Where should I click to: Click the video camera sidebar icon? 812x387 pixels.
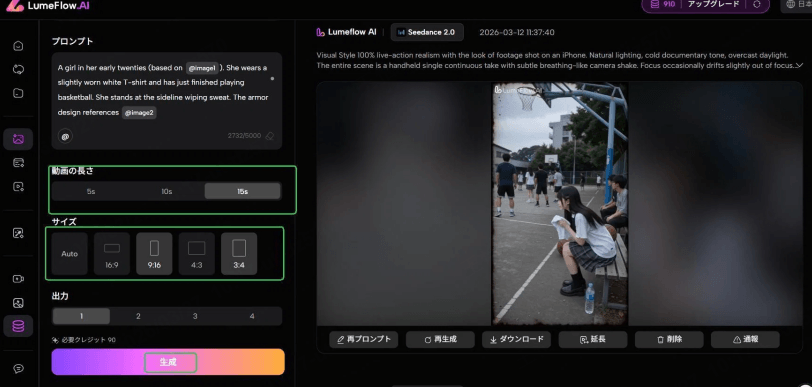click(18, 279)
